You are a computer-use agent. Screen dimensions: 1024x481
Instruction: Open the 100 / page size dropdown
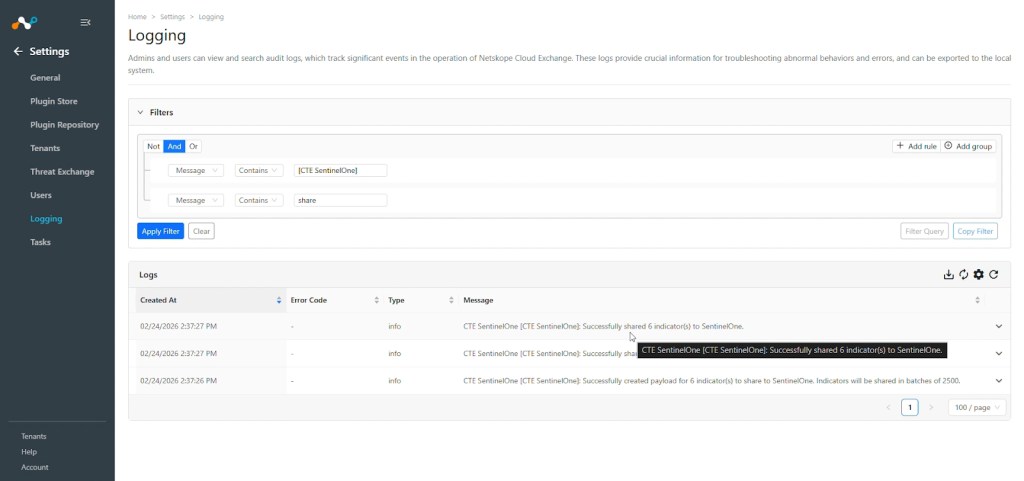point(977,407)
